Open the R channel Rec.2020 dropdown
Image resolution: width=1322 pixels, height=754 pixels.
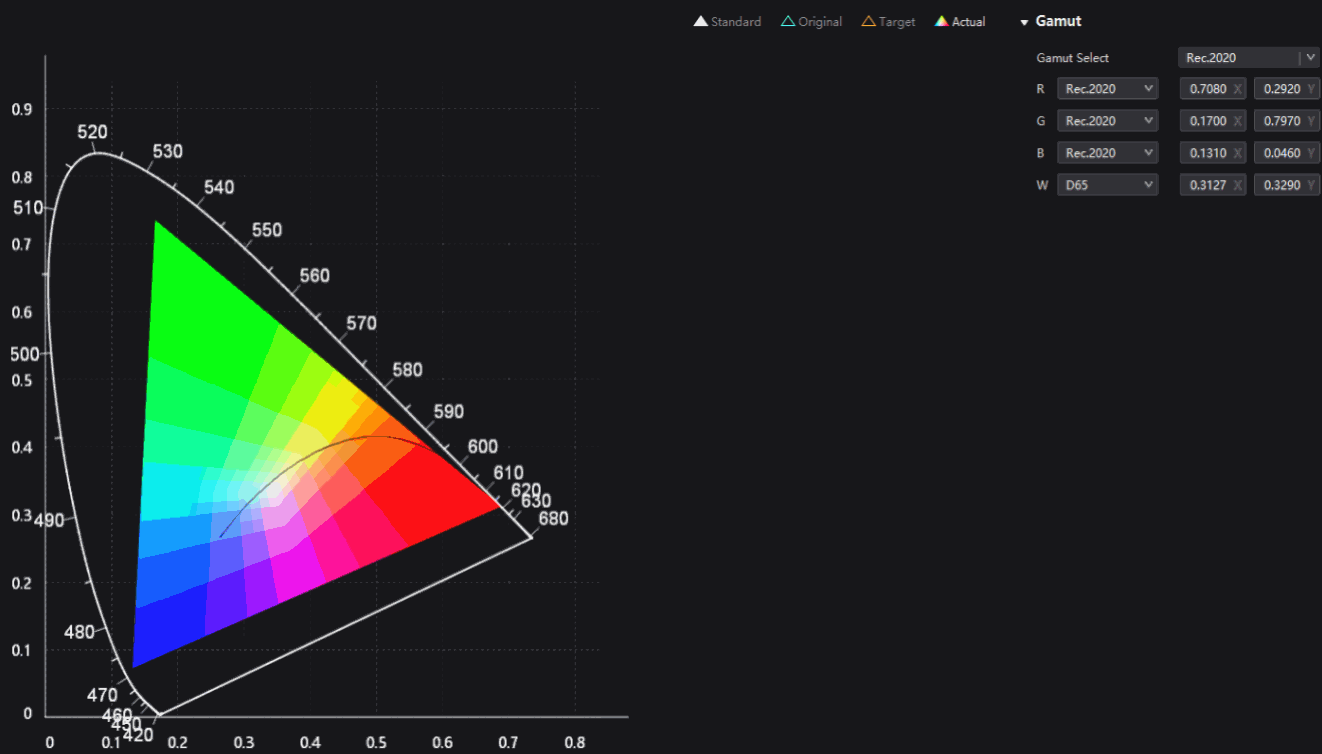click(1107, 88)
